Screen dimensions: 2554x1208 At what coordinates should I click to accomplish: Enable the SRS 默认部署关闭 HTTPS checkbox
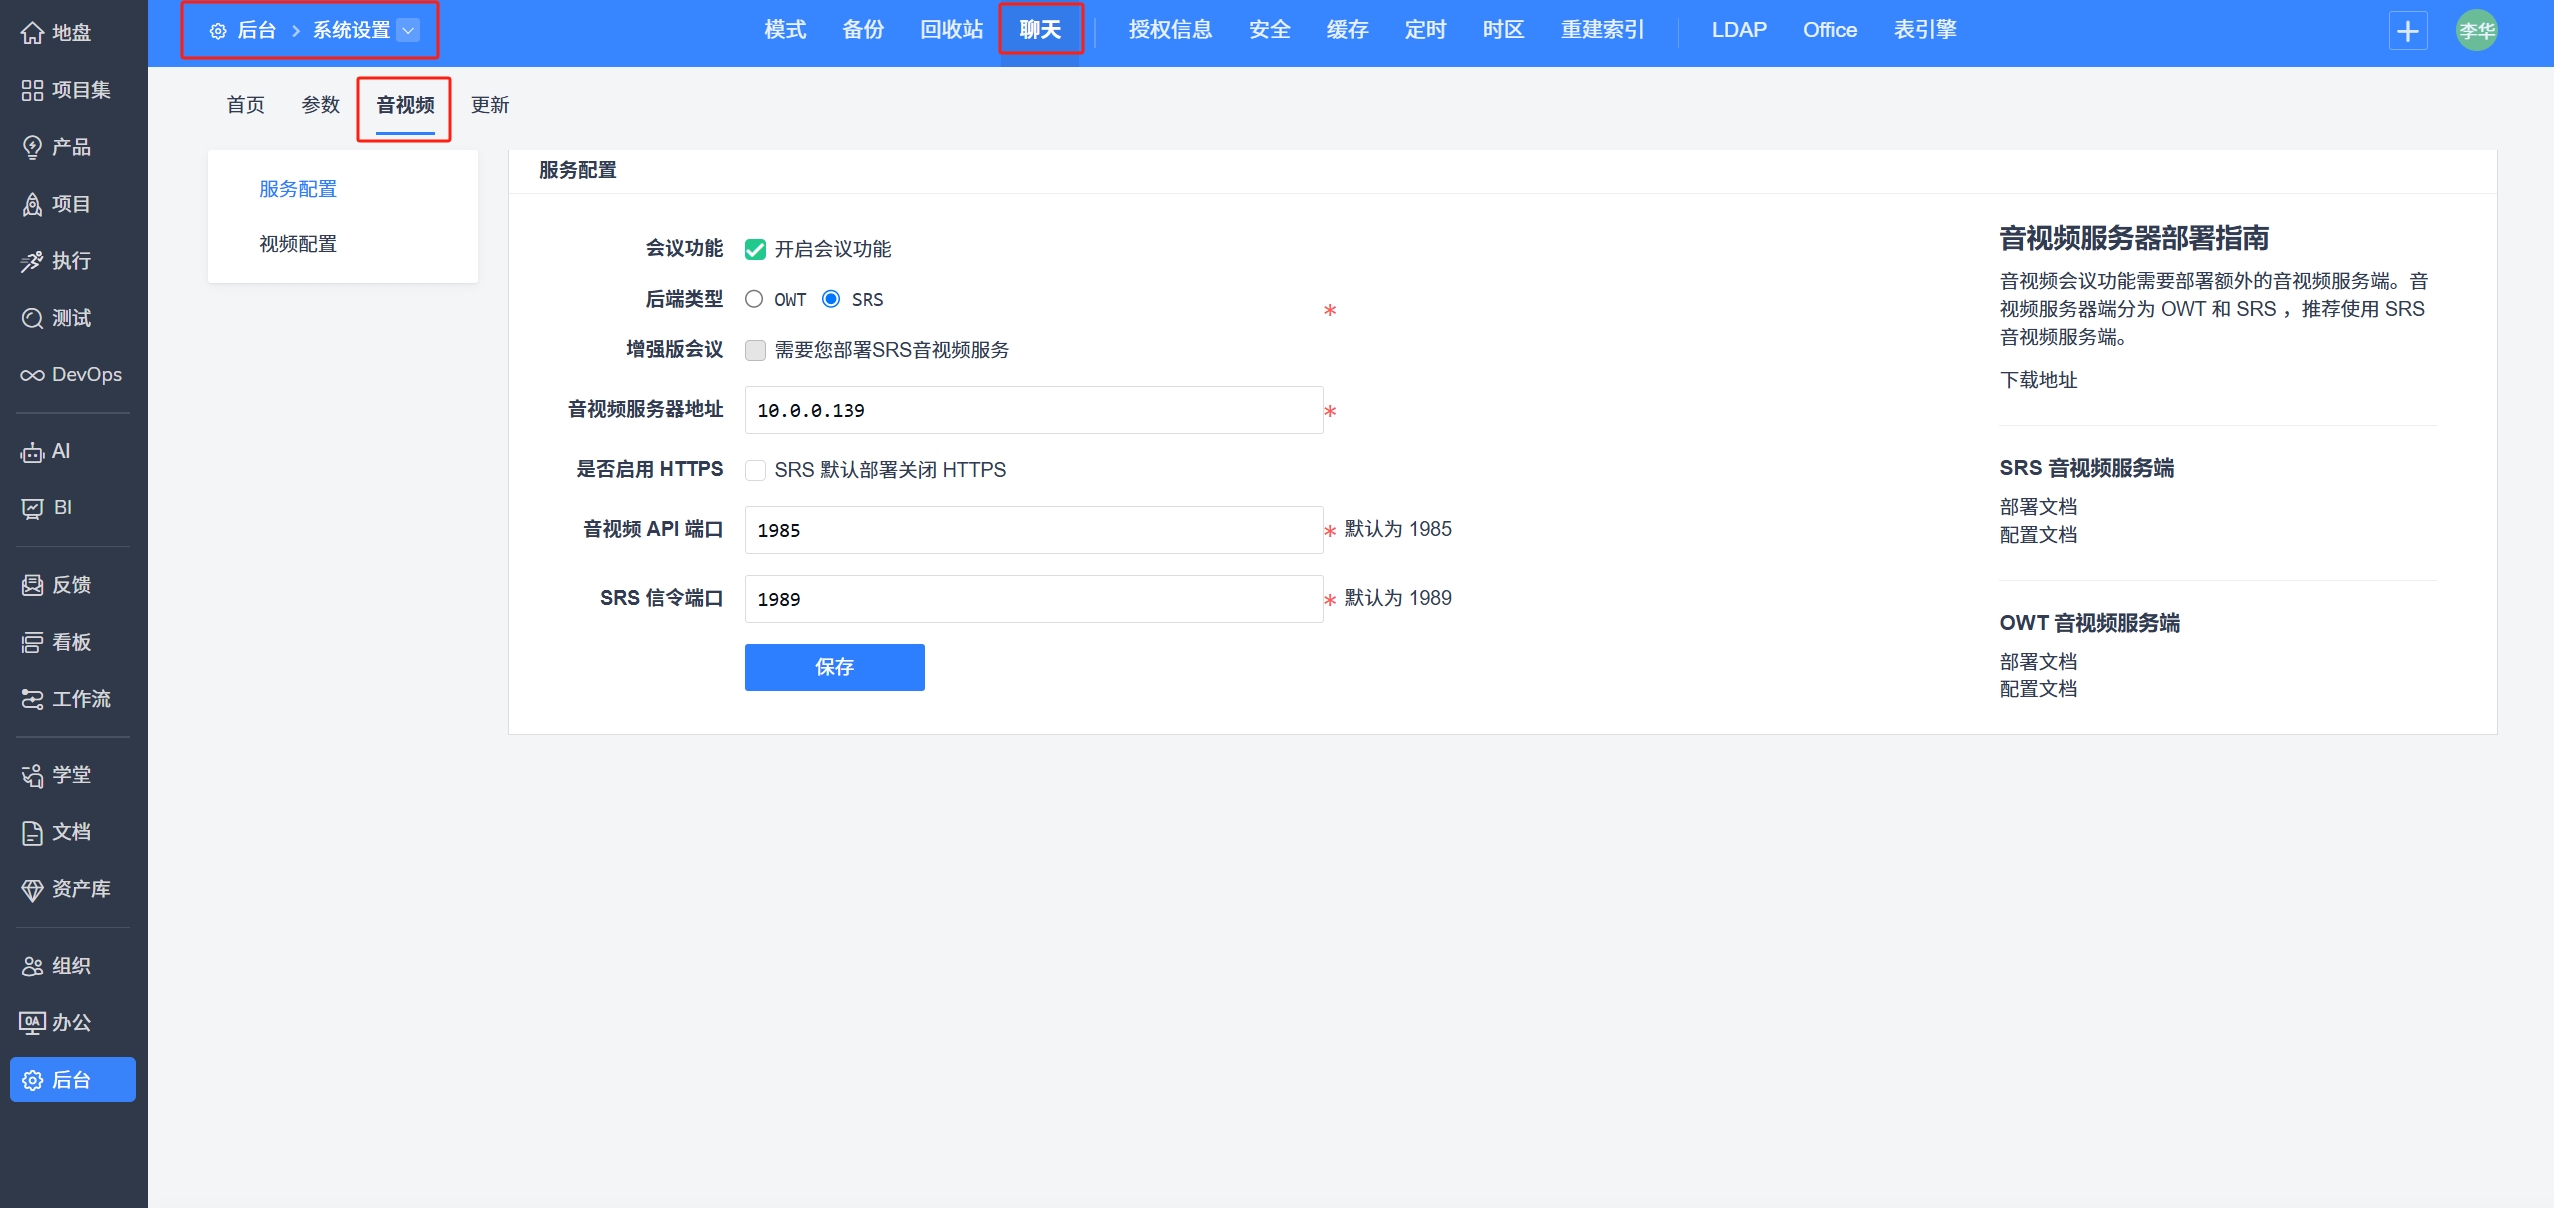coord(755,470)
